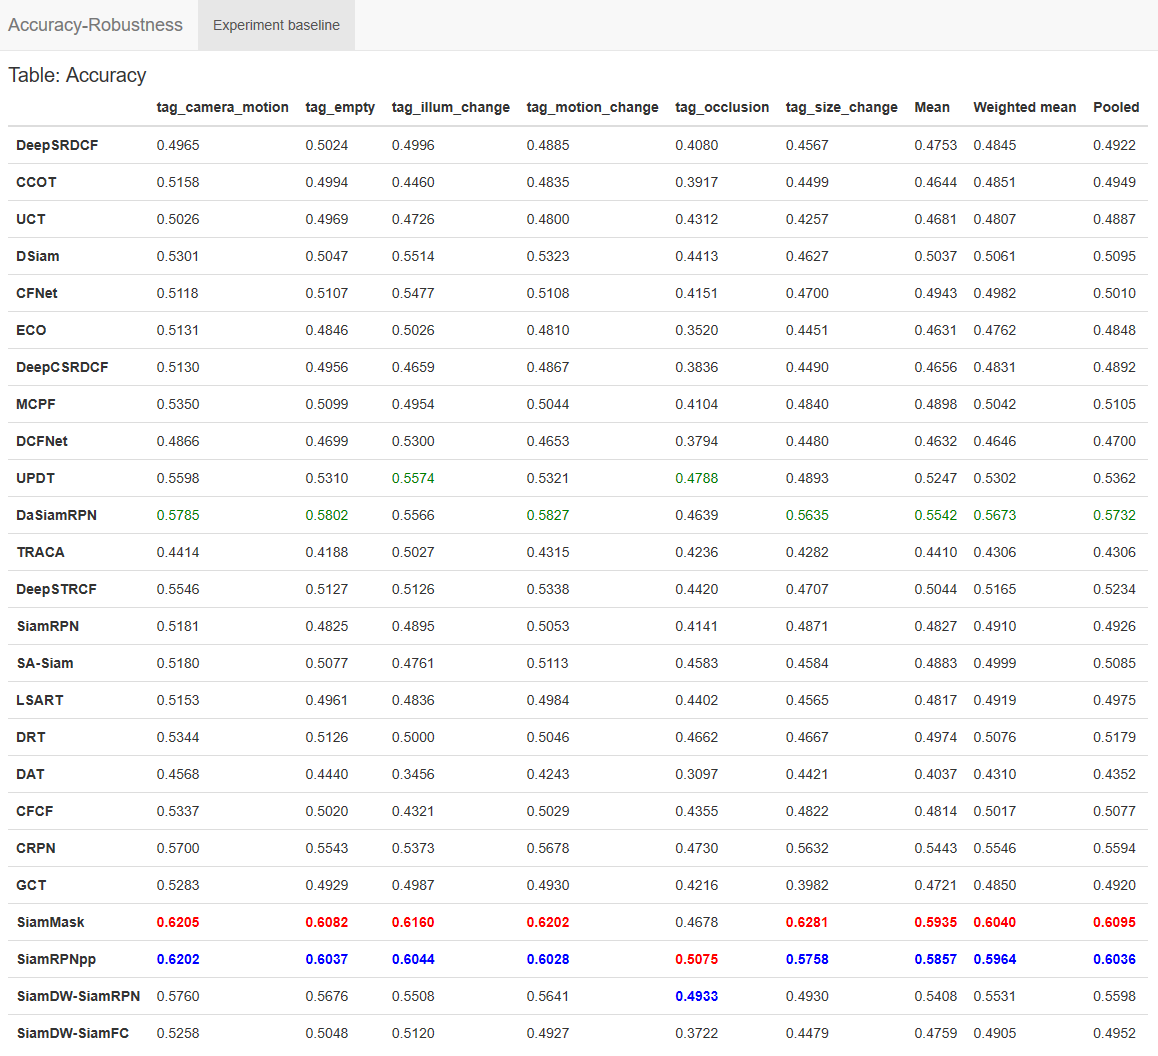
Task: Select the tag_empty column header
Action: pos(340,107)
